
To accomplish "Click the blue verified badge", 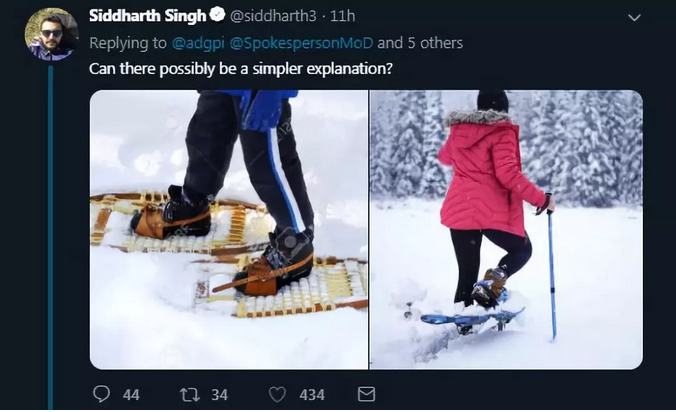I will coord(217,16).
